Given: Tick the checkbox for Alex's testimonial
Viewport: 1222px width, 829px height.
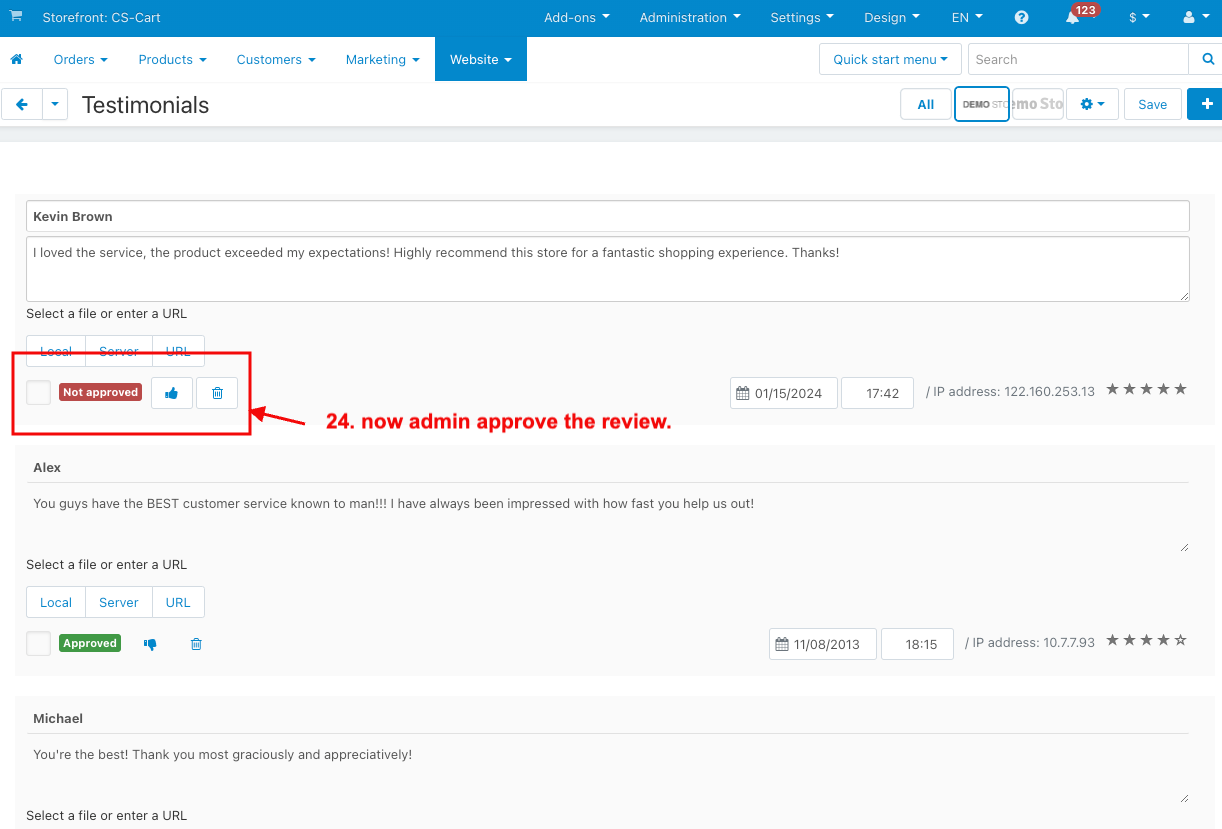Looking at the screenshot, I should 38,643.
